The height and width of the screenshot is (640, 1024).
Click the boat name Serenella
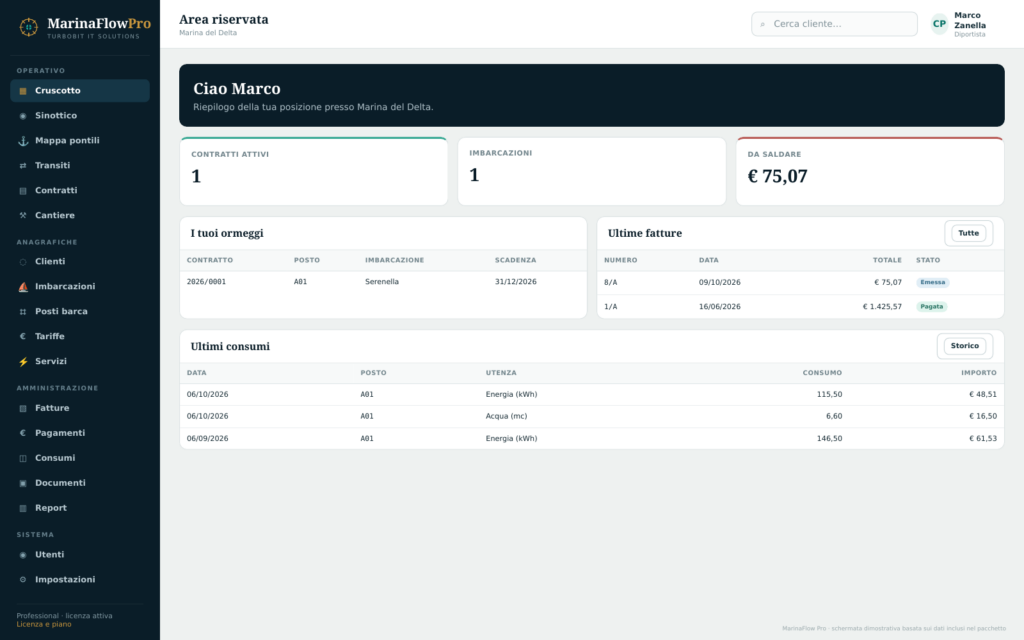pos(382,282)
